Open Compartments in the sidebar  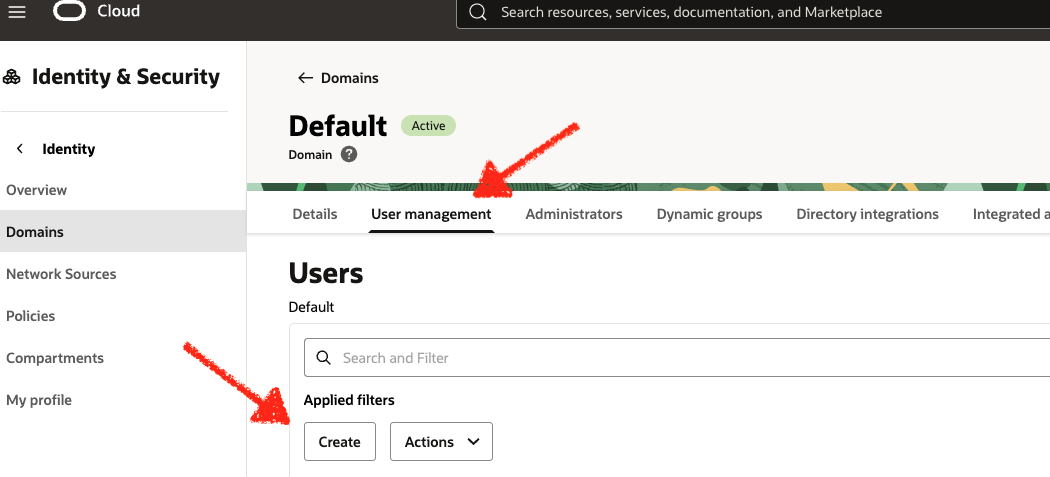click(55, 358)
